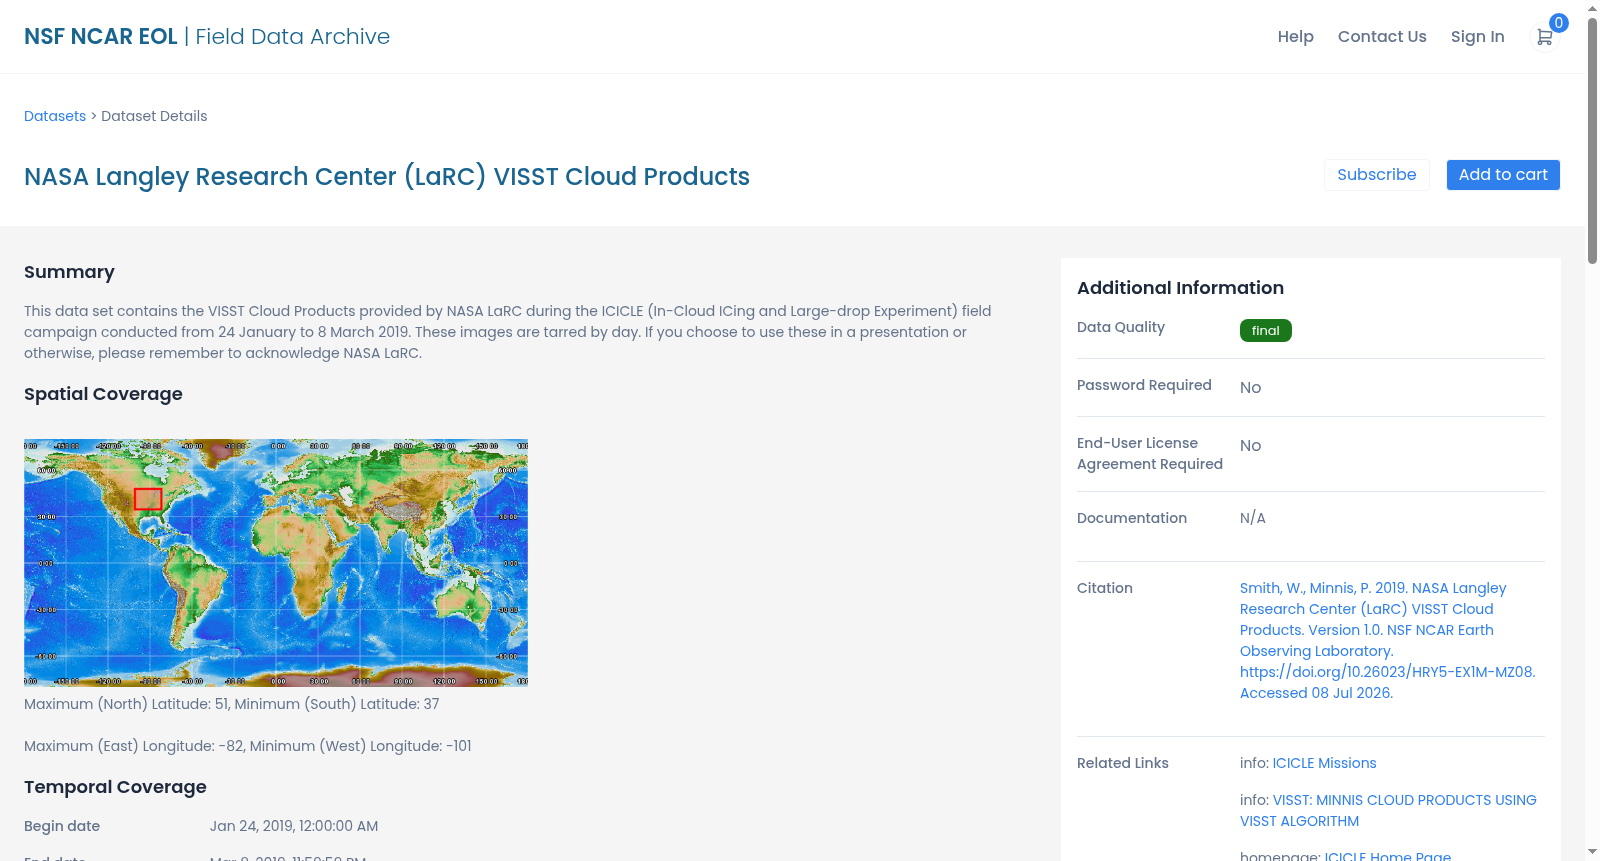Open the ICICLE Missions related link

pyautogui.click(x=1324, y=763)
